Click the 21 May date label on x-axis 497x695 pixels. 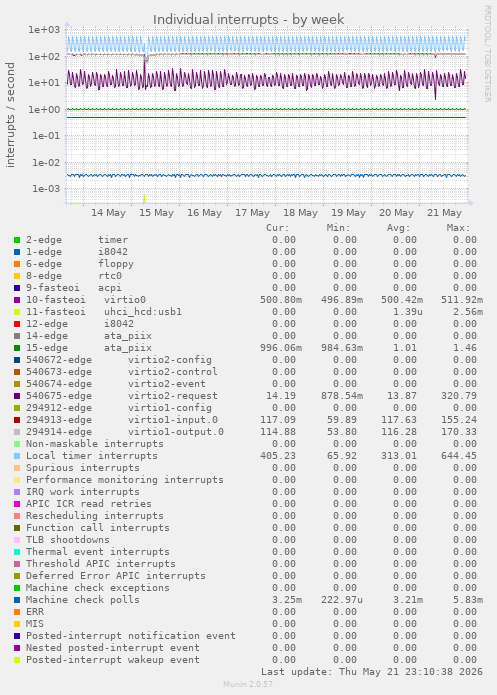click(444, 213)
